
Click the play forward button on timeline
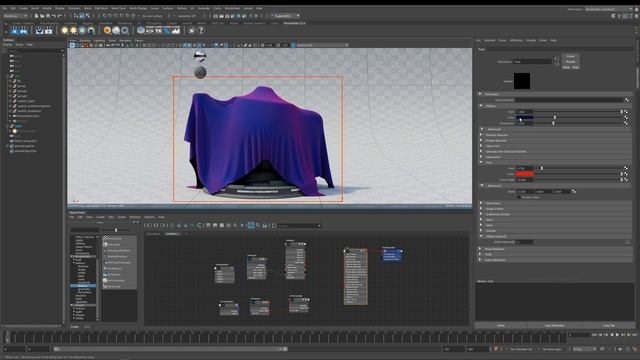point(617,335)
